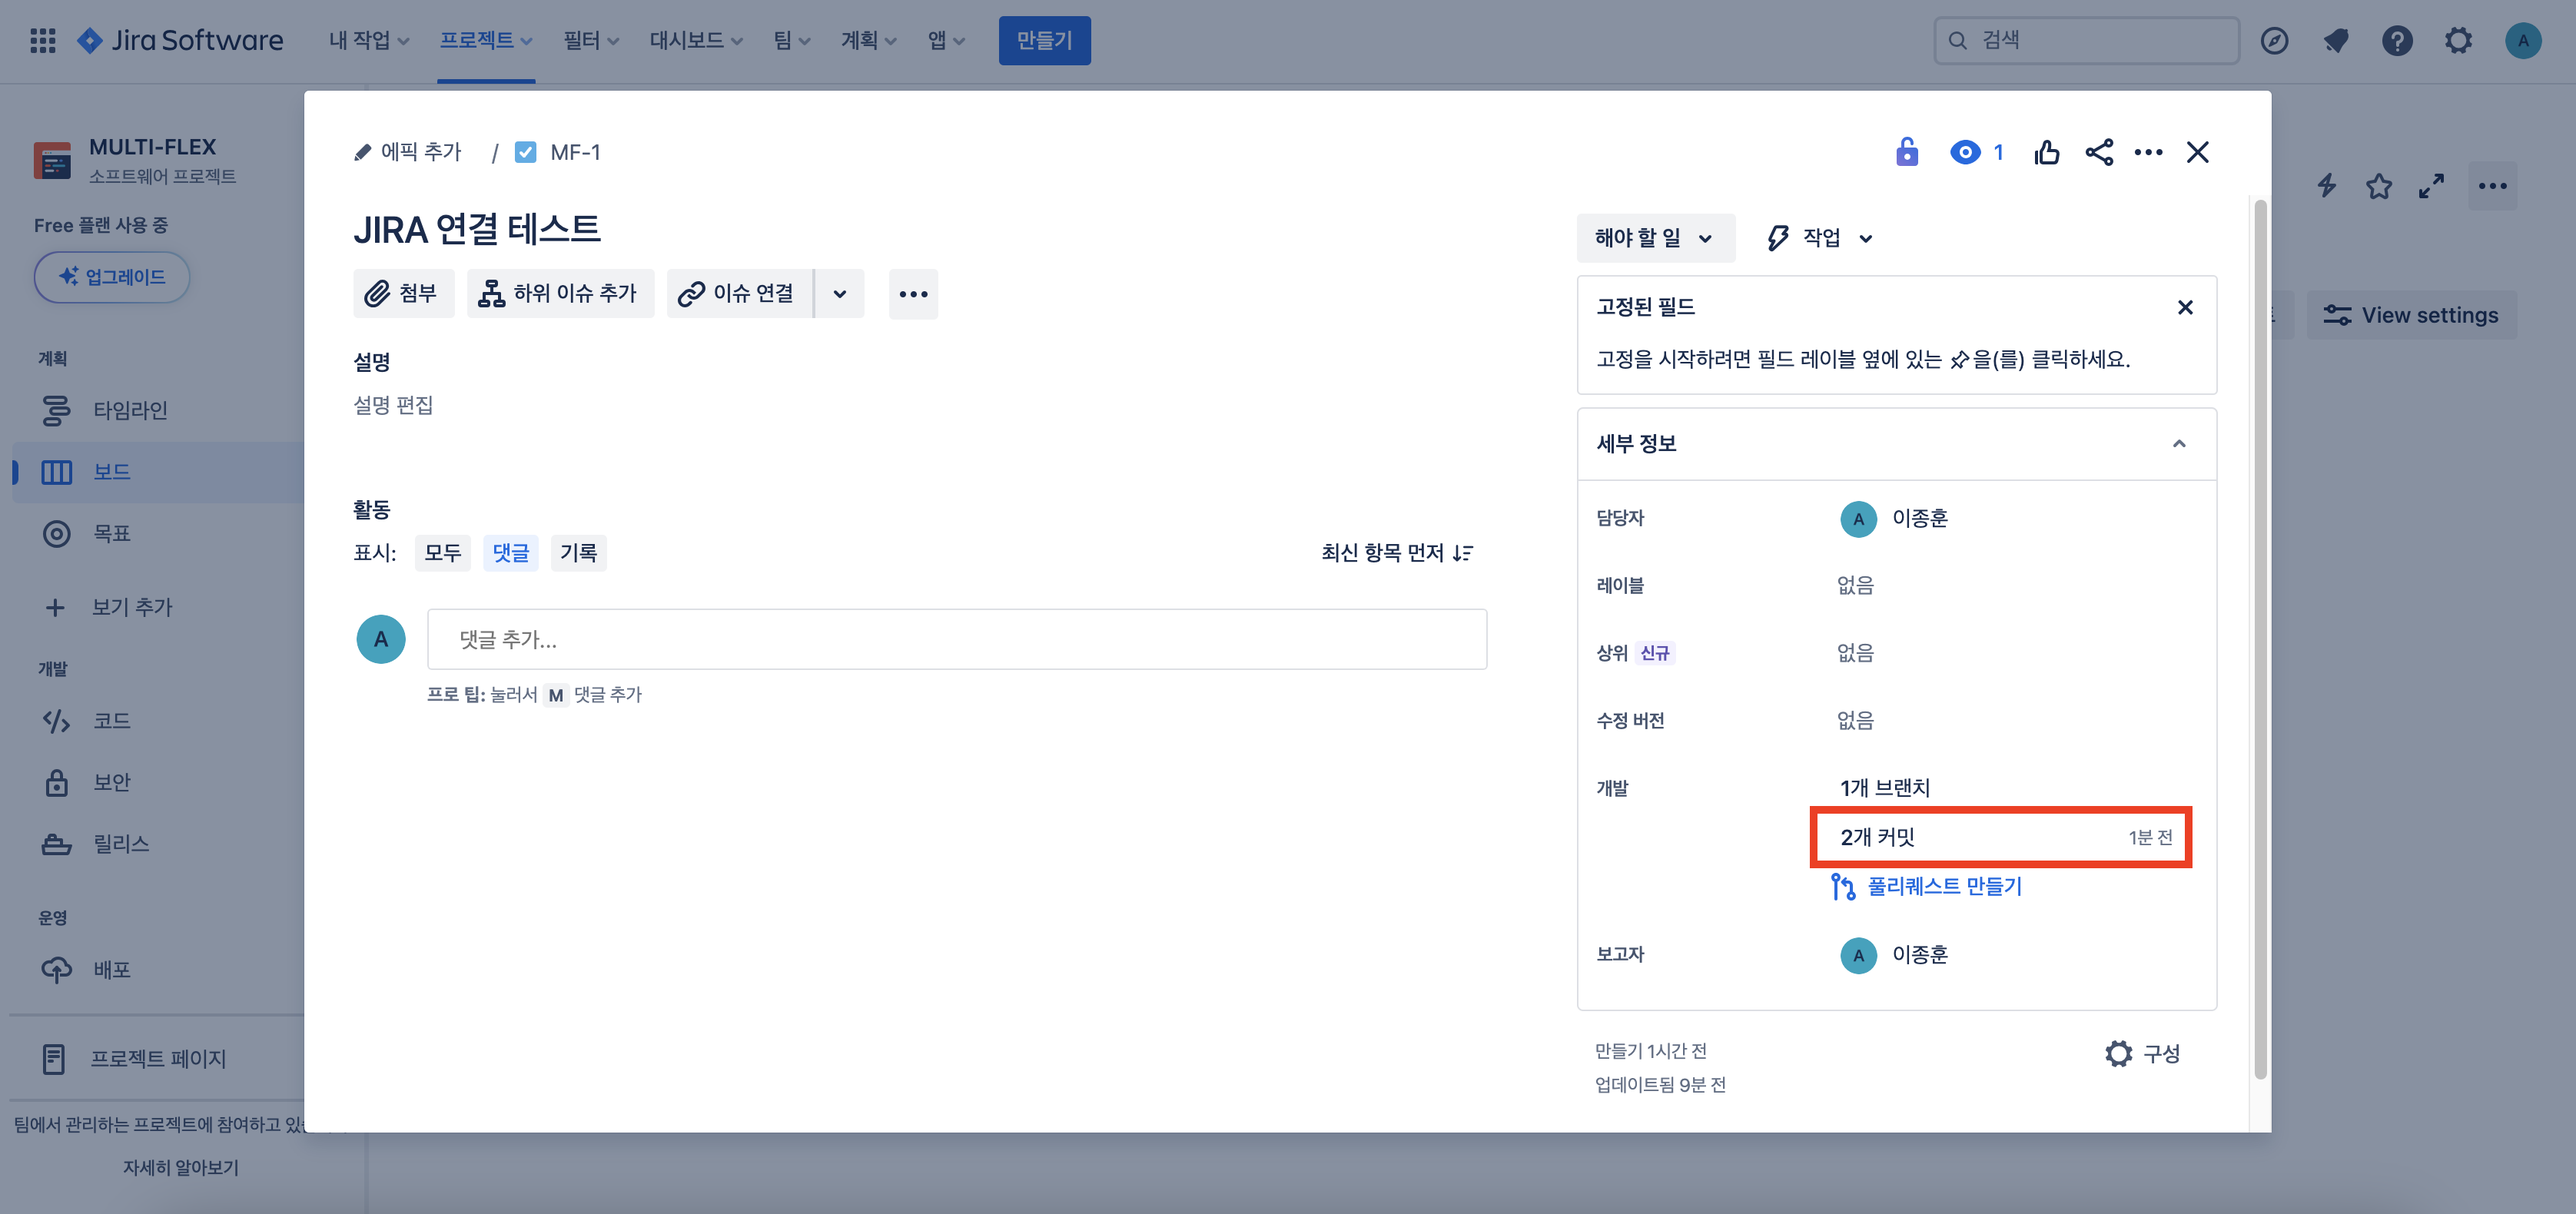Click the 첨부 attach button
Viewport: 2576px width, 1214px height.
403,294
